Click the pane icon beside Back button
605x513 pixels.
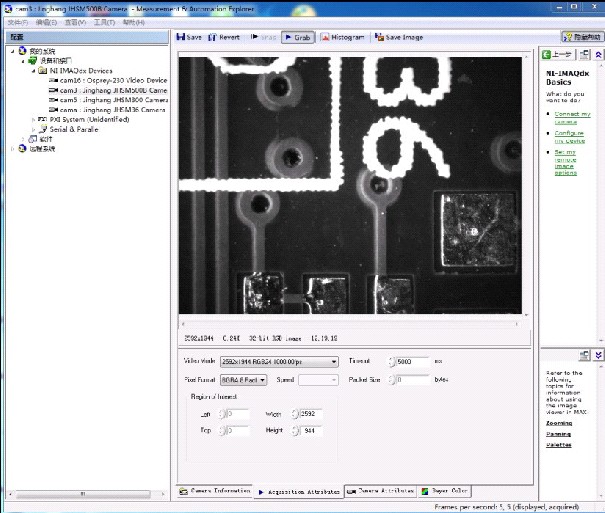tap(585, 55)
